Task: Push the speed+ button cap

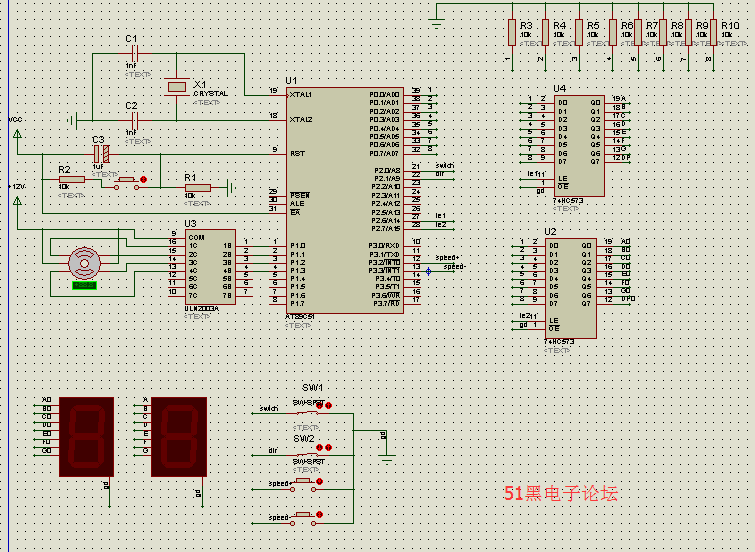Action: click(x=303, y=481)
